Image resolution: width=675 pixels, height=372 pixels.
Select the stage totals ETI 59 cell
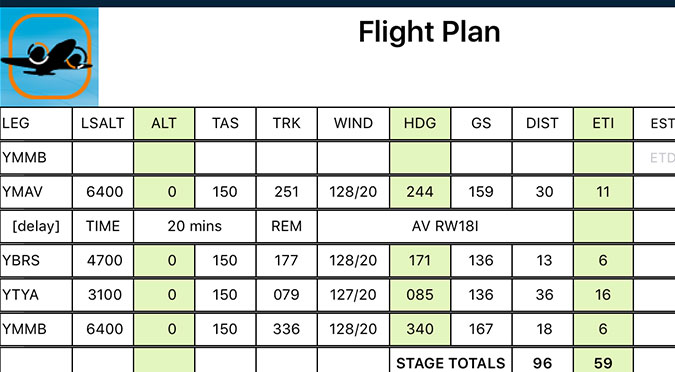point(603,360)
